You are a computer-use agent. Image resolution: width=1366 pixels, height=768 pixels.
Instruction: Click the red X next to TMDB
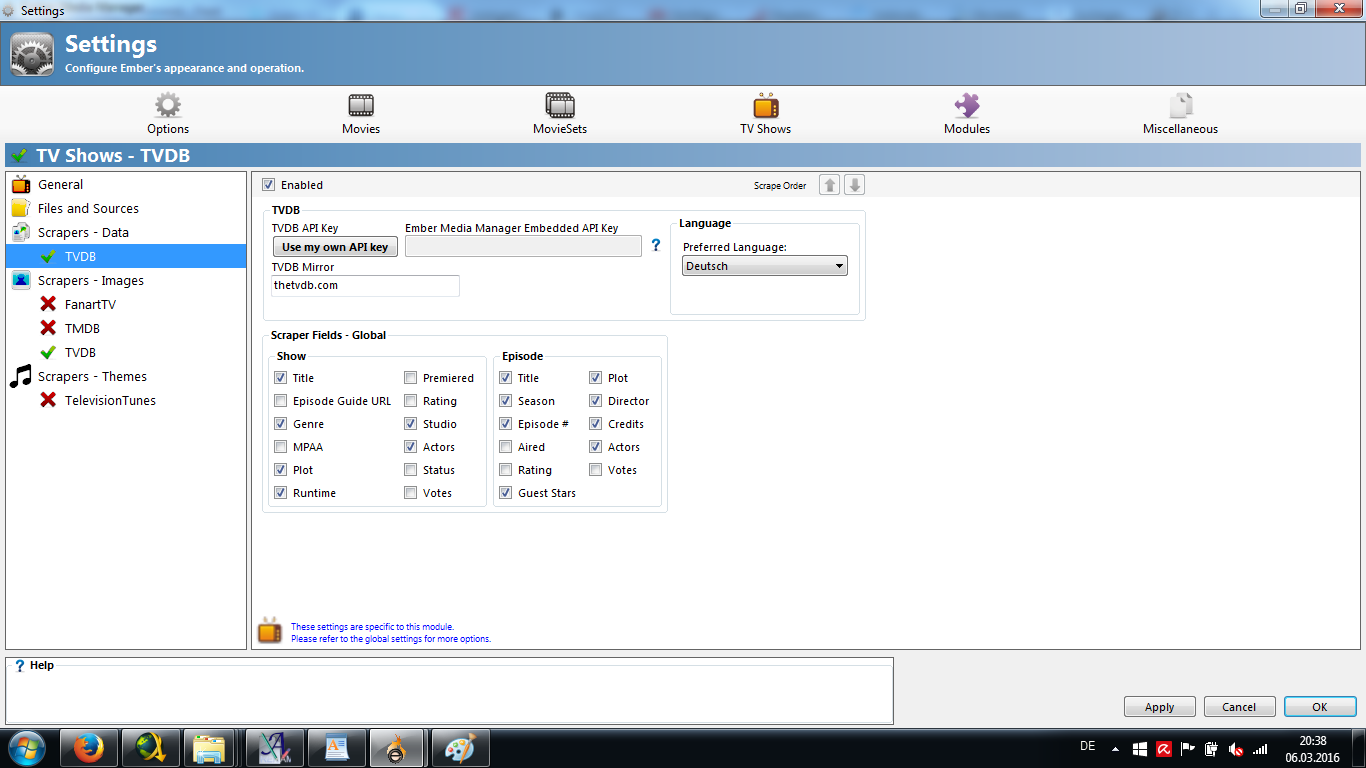[x=48, y=328]
